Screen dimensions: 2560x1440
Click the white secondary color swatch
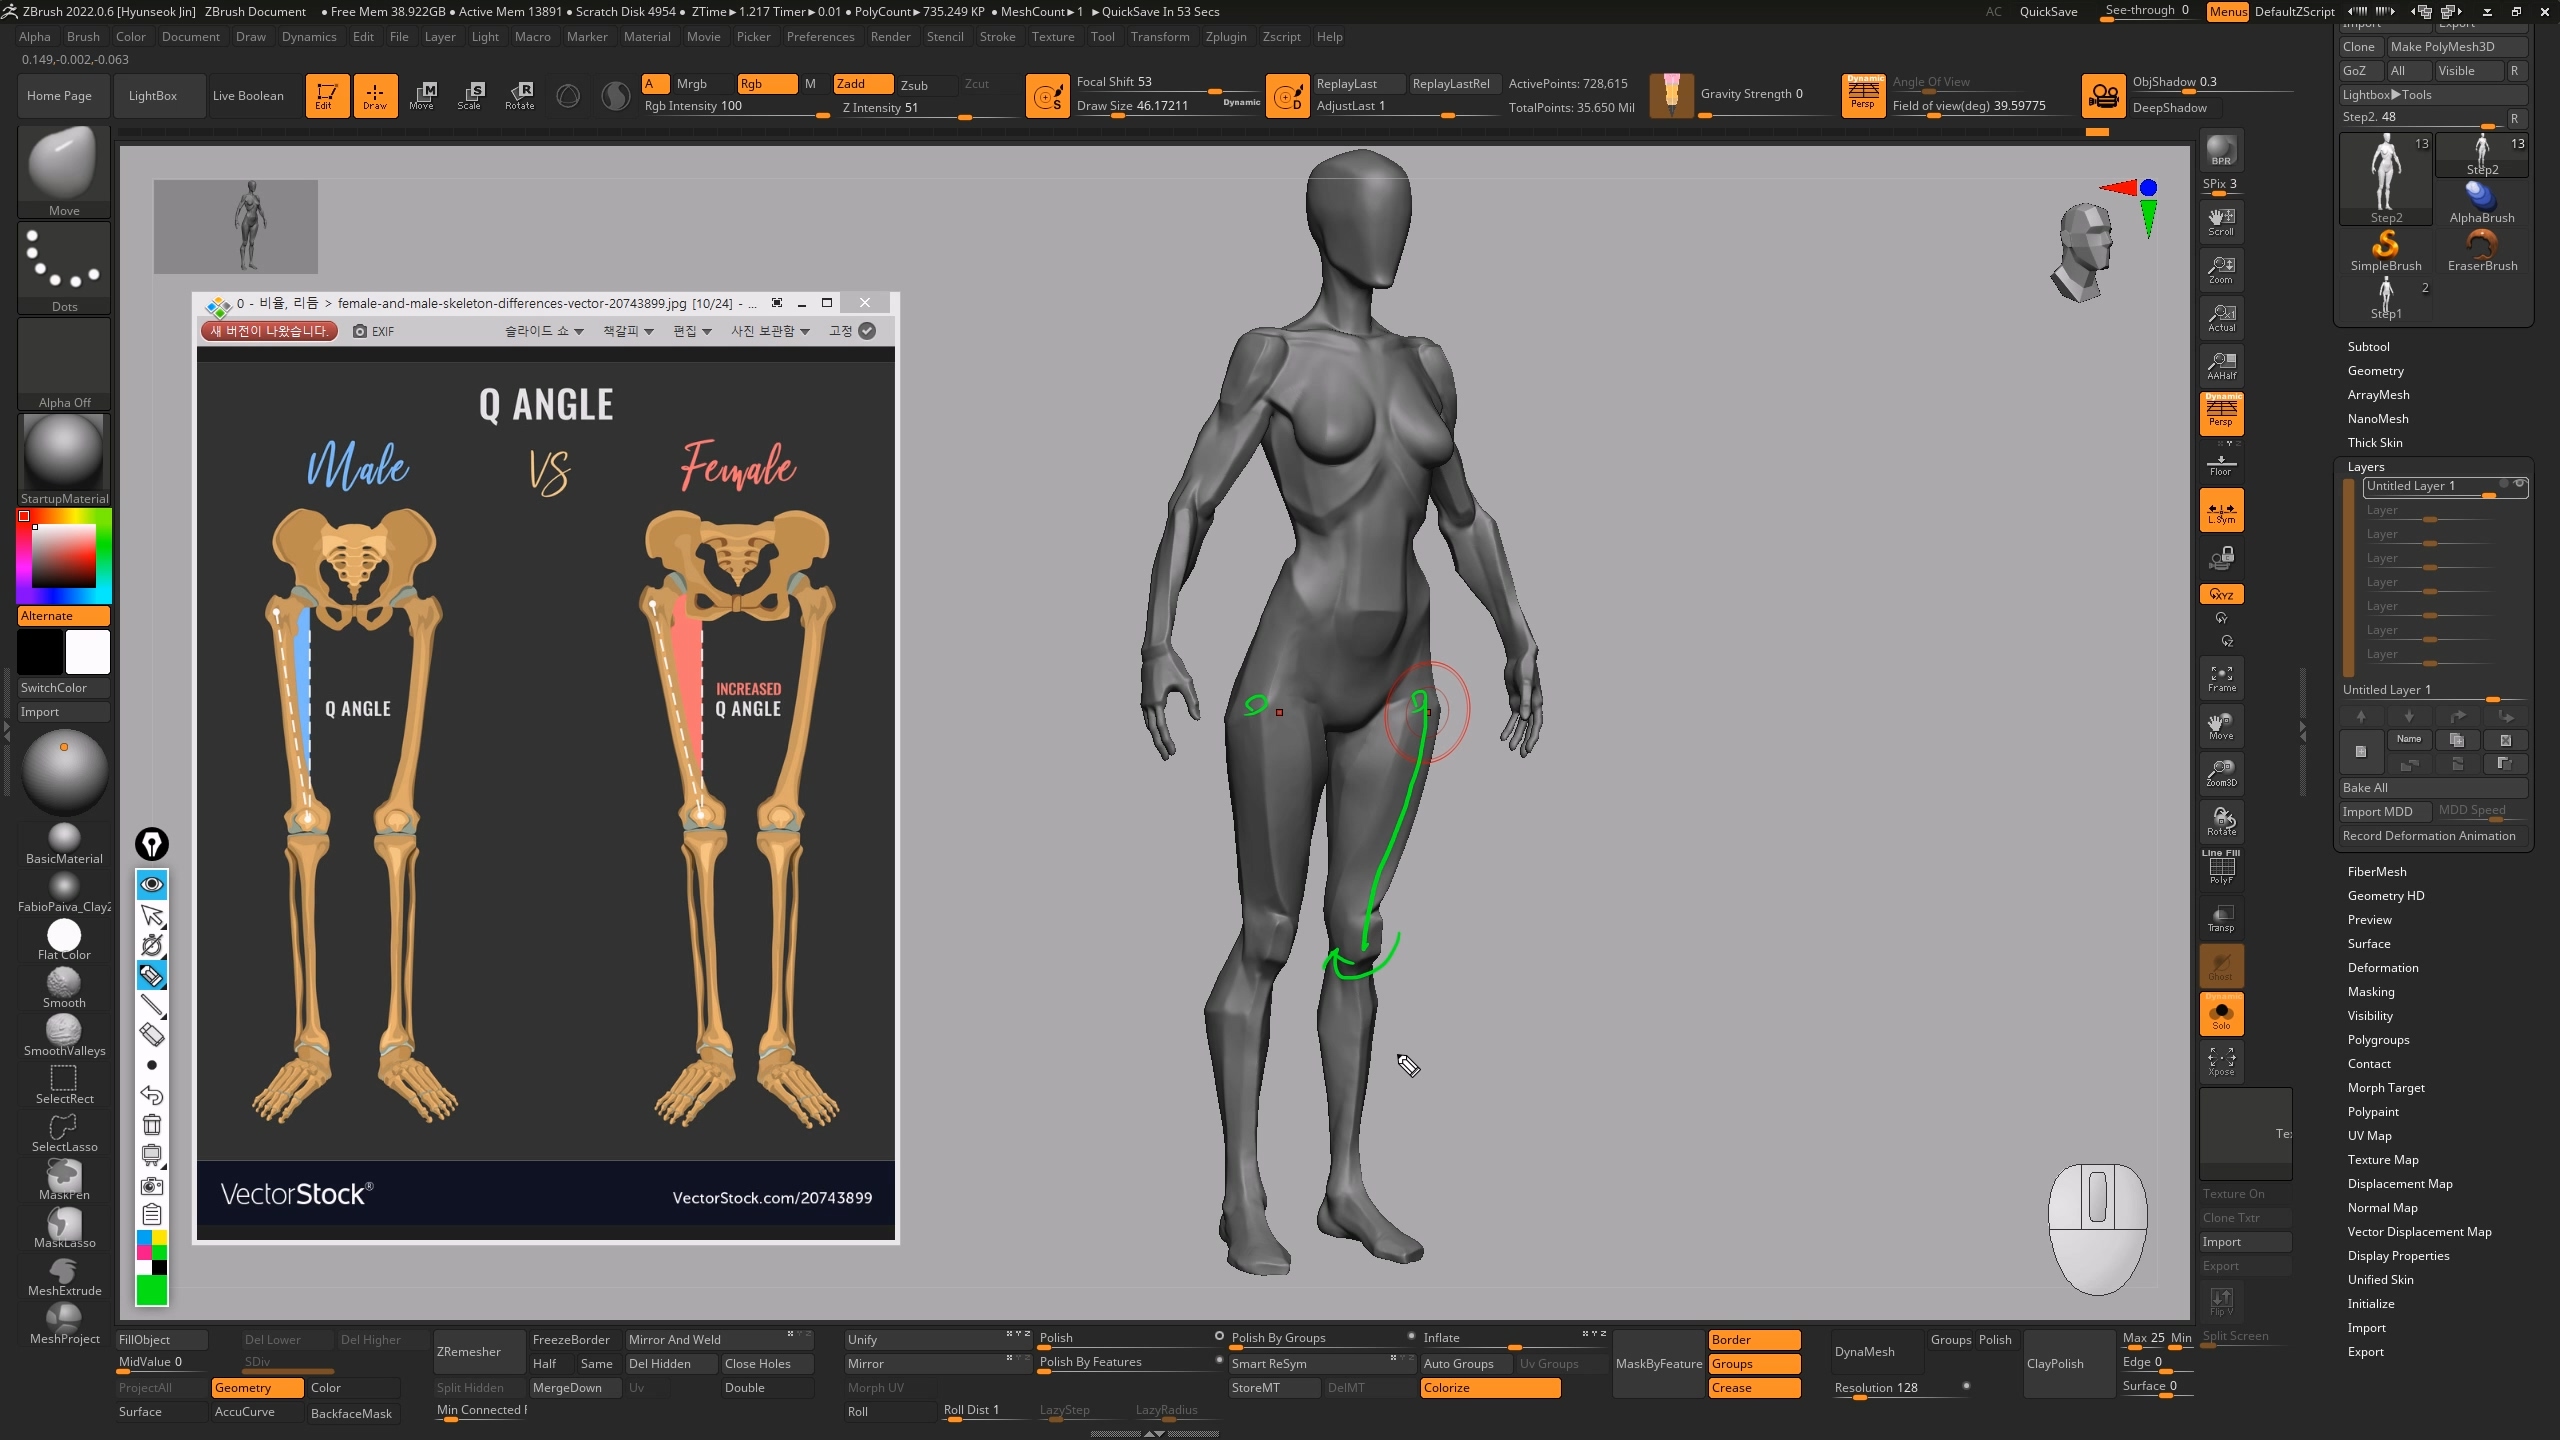click(x=88, y=653)
